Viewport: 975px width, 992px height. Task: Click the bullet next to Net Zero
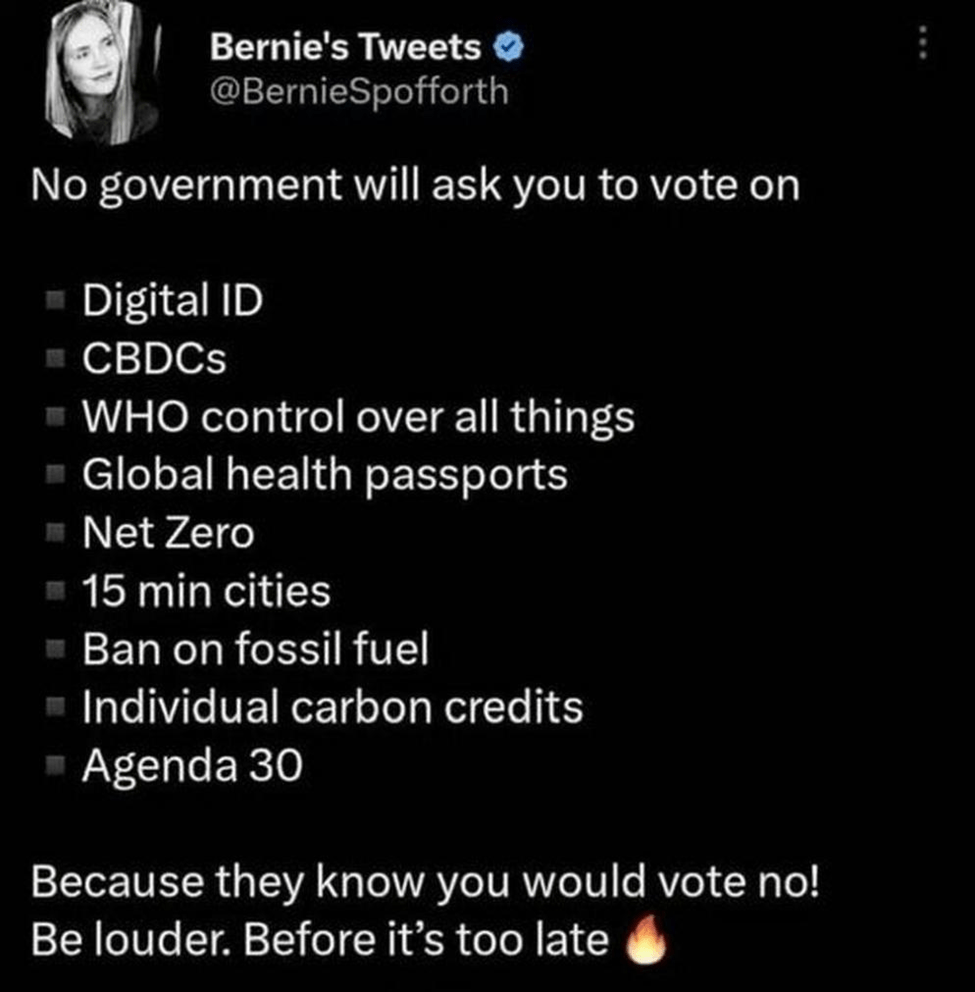(55, 532)
